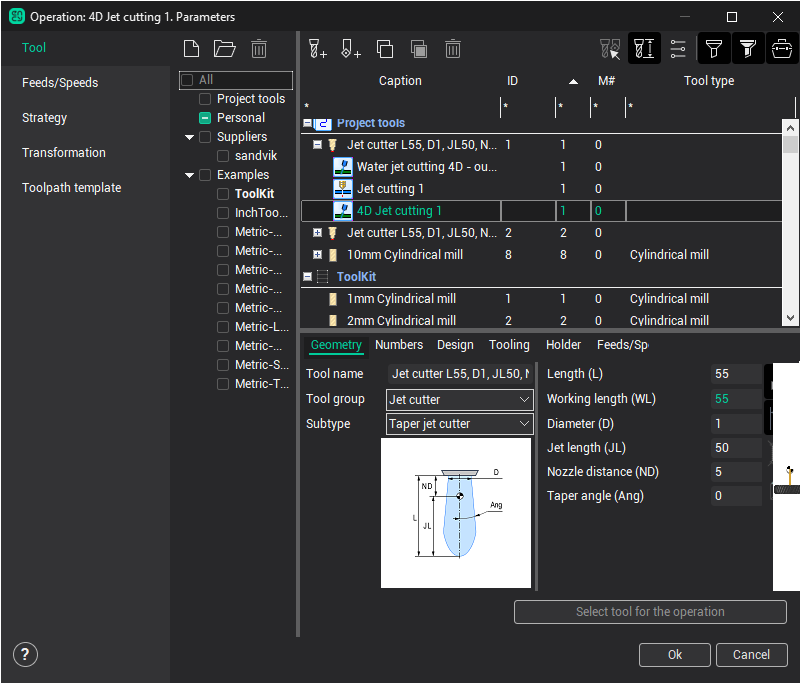Click the first funnel filter icon

[713, 48]
